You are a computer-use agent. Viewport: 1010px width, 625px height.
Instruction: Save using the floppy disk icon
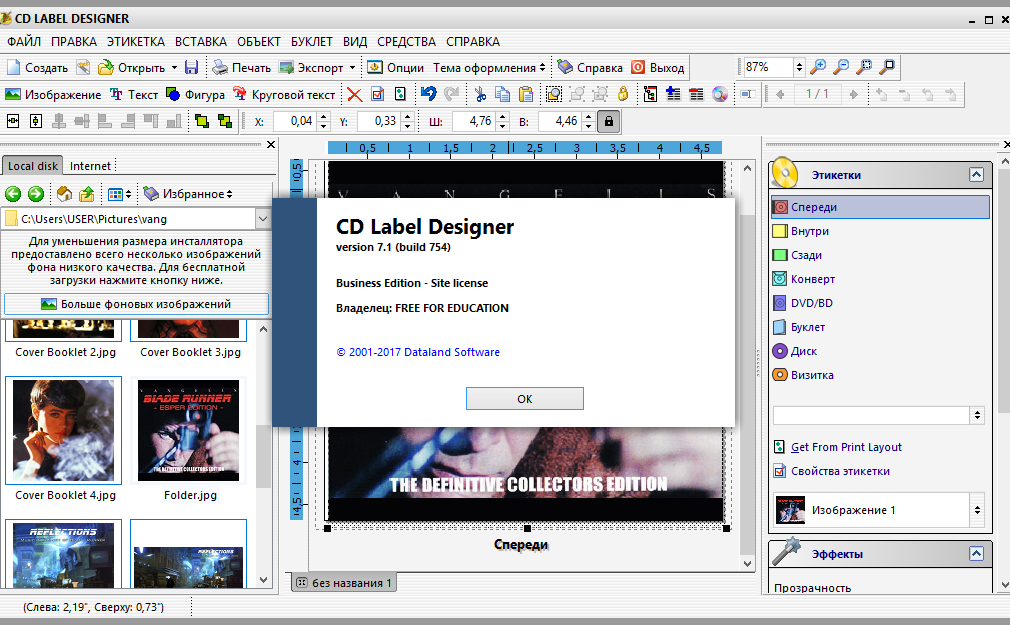(191, 68)
